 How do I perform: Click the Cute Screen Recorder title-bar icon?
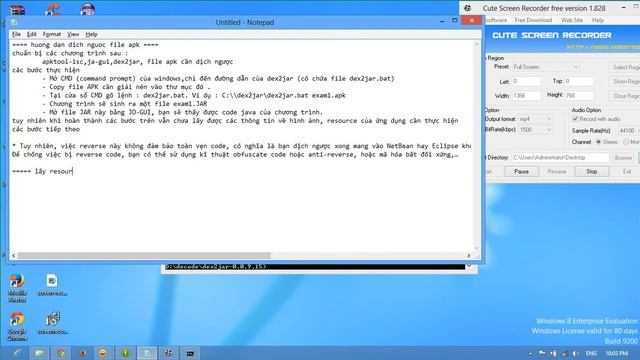468,8
